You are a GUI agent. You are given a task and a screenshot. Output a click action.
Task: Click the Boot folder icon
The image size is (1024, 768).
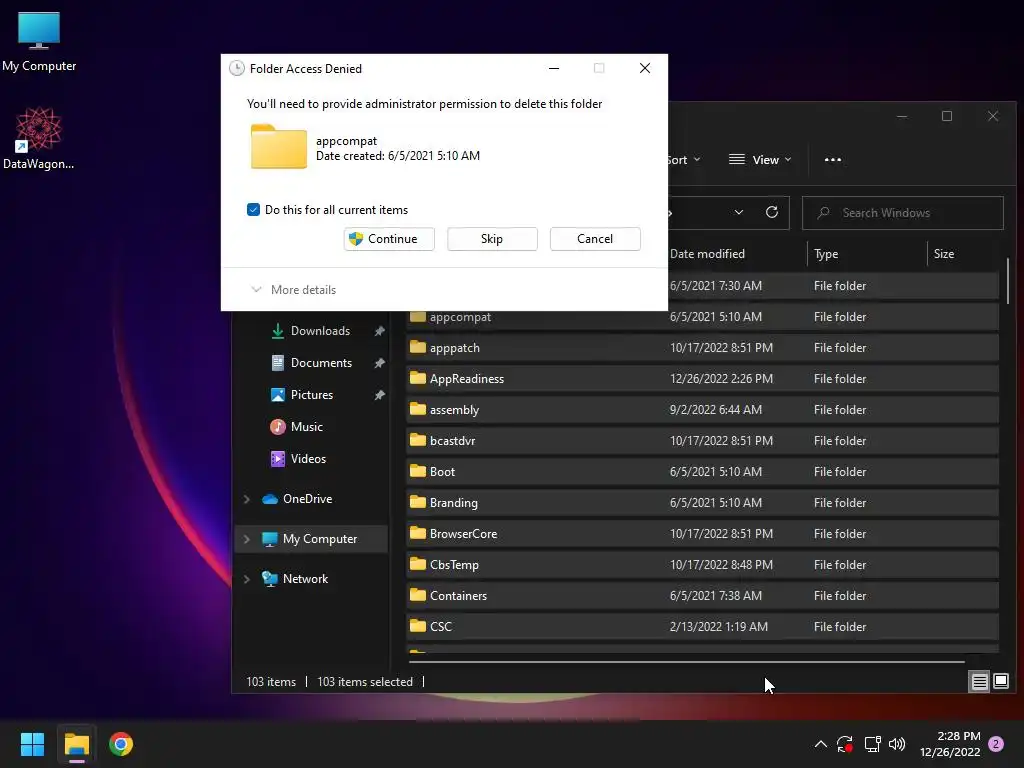pyautogui.click(x=418, y=471)
